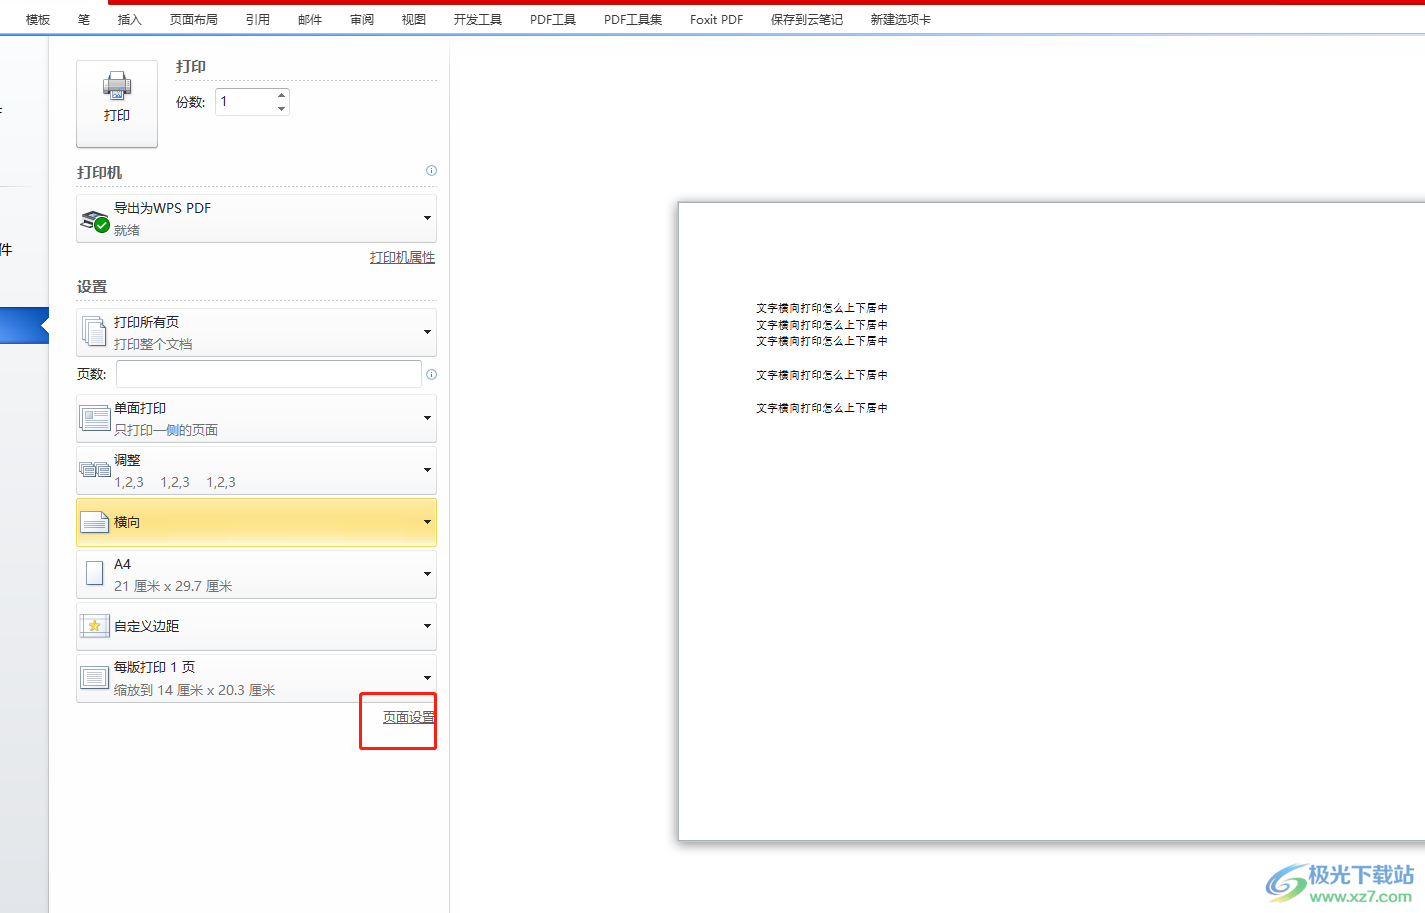Screen dimensions: 1425x913
Task: Expand the collation 1,2,3 dropdown
Action: (x=427, y=470)
